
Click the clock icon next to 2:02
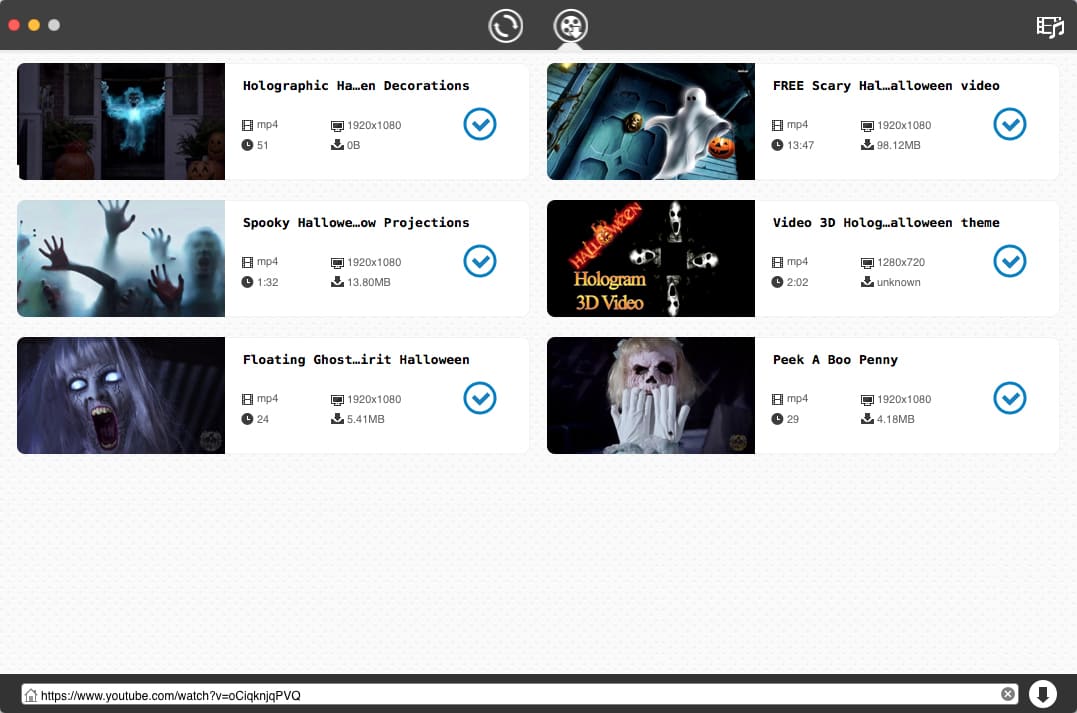pos(777,282)
